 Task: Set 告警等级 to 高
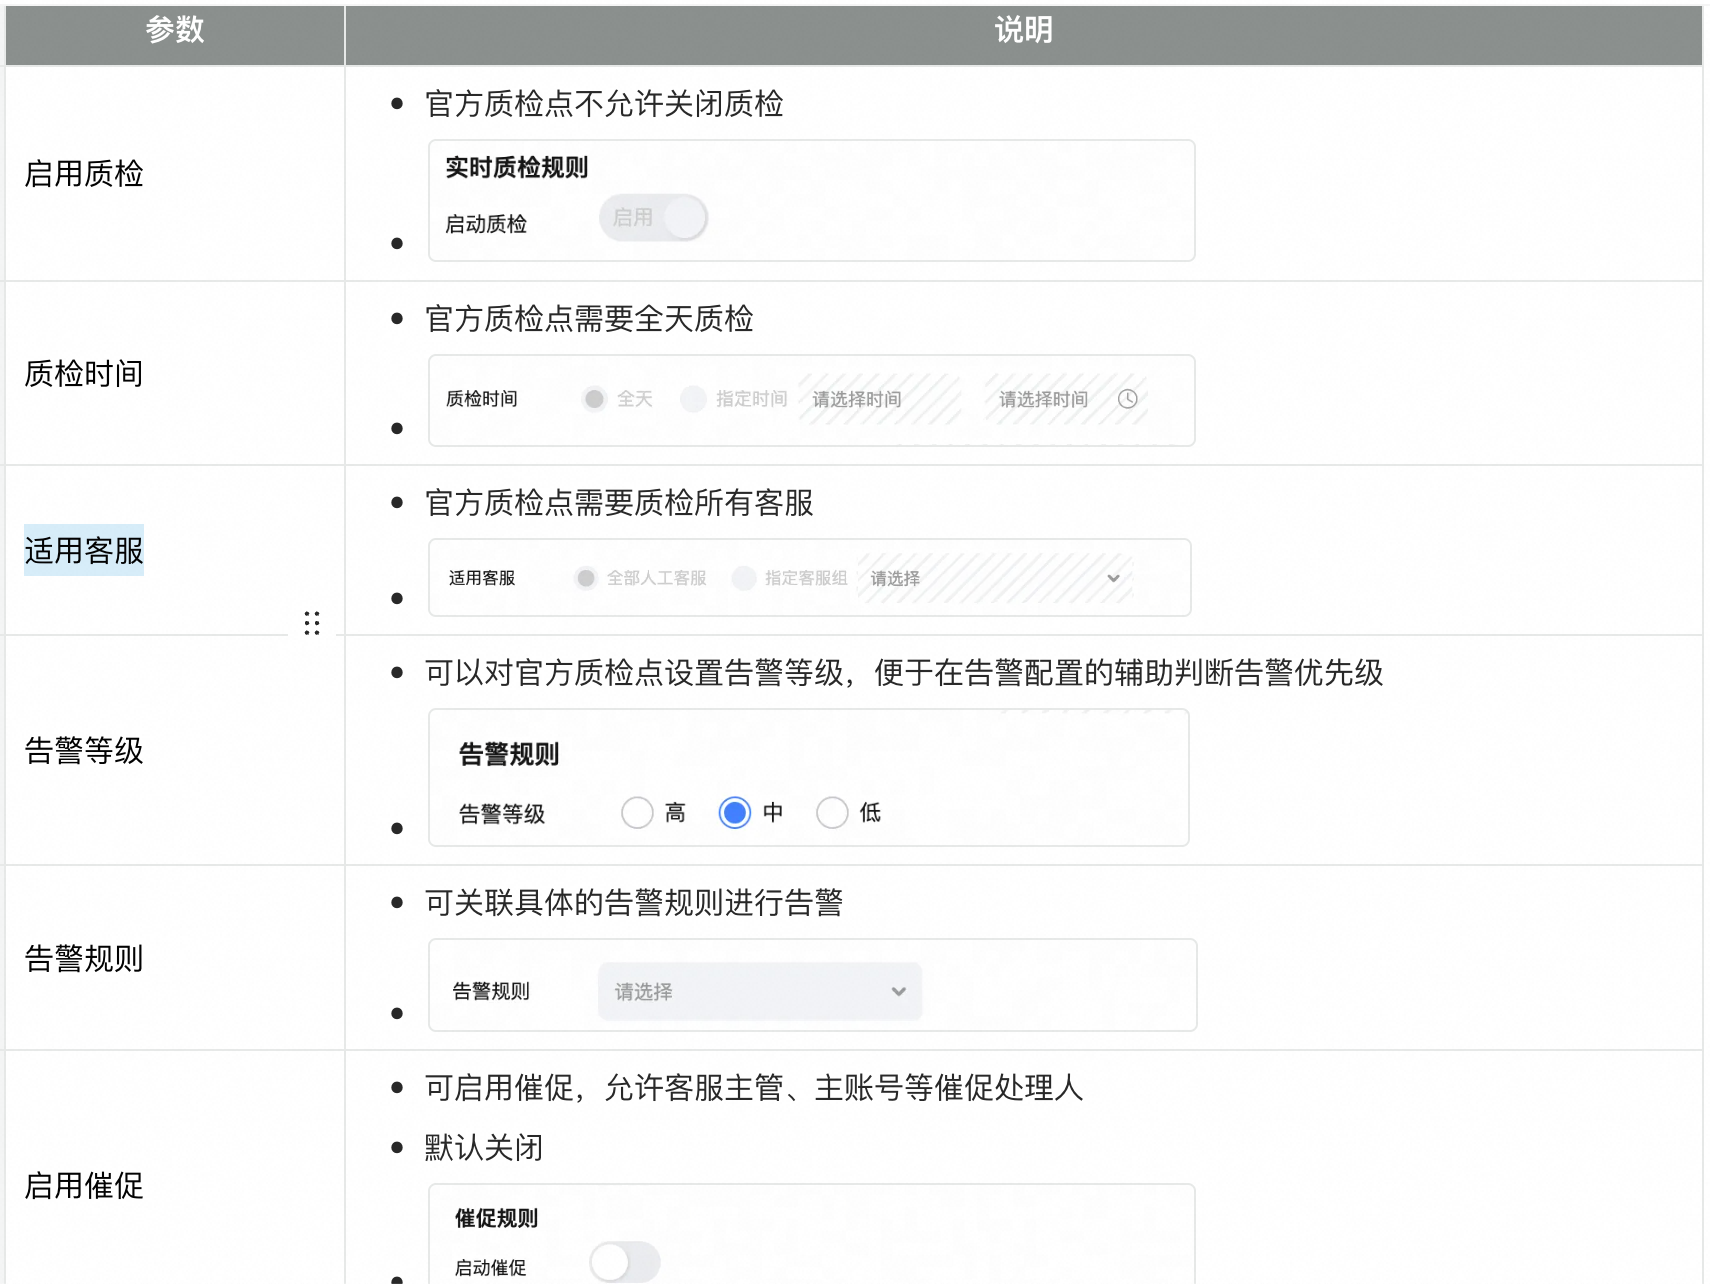pyautogui.click(x=637, y=812)
